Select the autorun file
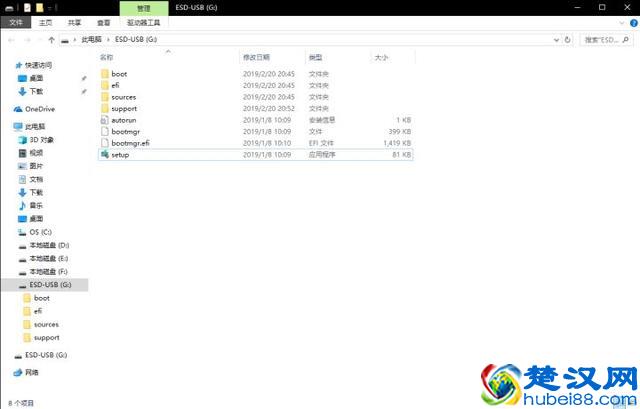Screen dimensions: 640x409 coord(122,120)
